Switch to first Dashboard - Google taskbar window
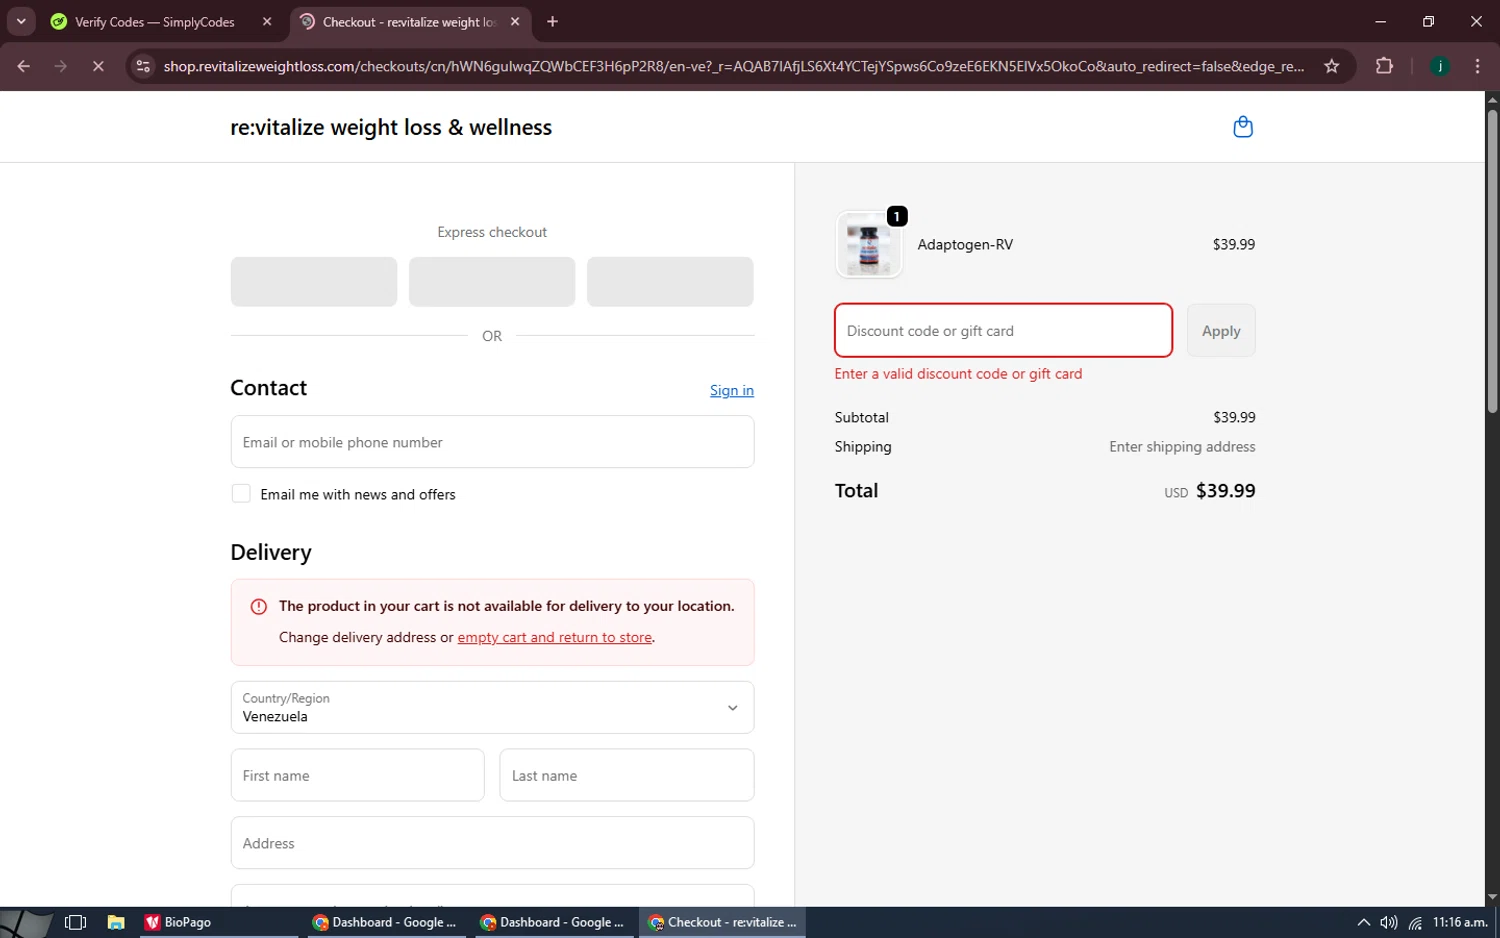Image resolution: width=1500 pixels, height=938 pixels. tap(385, 922)
